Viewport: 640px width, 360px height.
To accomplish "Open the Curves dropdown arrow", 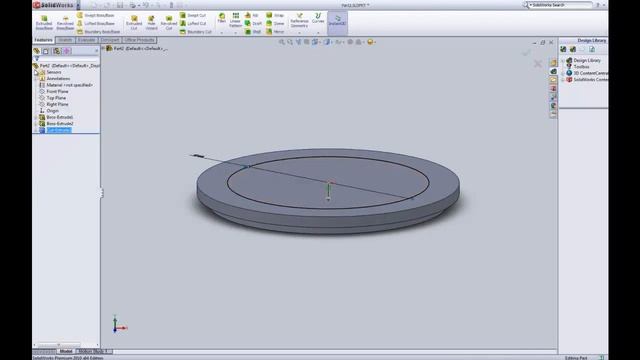I will point(318,33).
